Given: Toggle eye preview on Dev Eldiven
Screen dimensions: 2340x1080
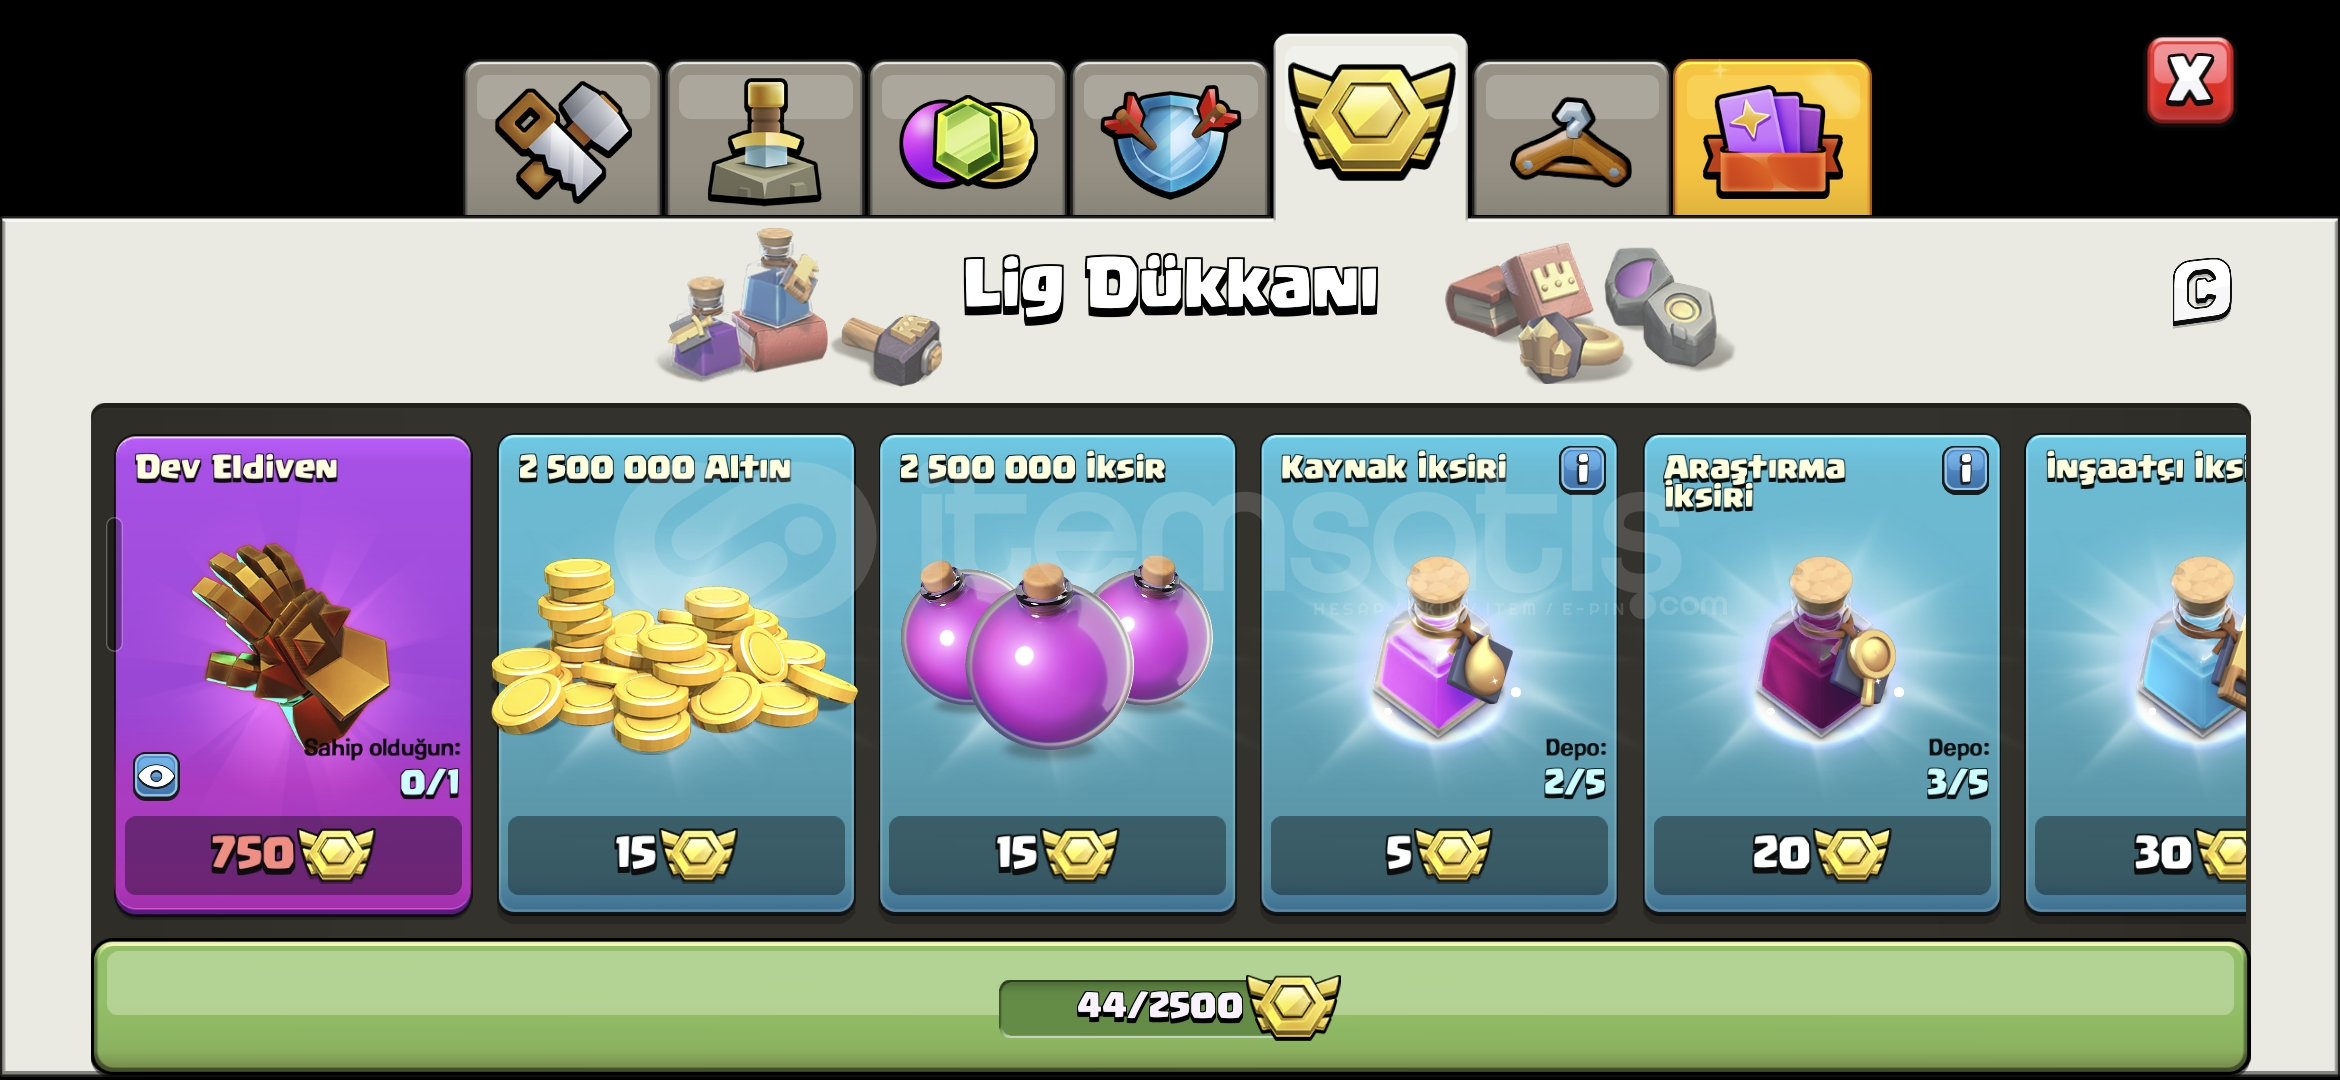Looking at the screenshot, I should pos(157,777).
